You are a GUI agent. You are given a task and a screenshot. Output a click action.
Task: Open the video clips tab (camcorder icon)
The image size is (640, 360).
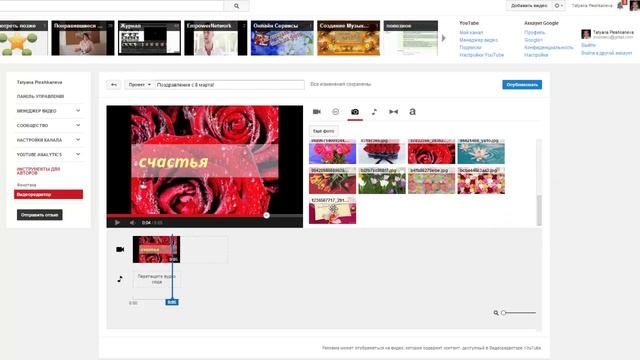click(x=317, y=111)
